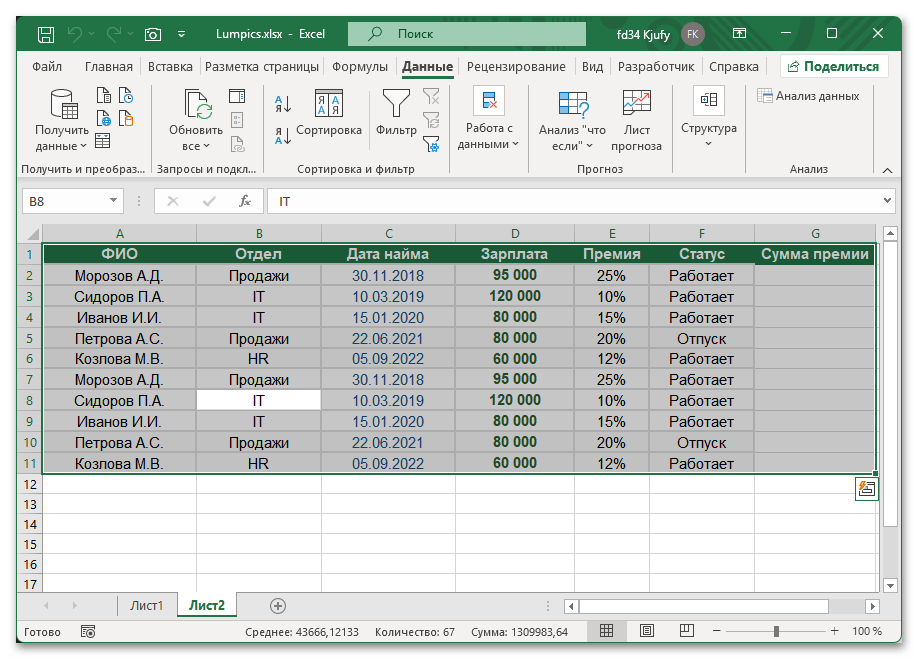
Task: Click the zoom slider in status bar
Action: [777, 631]
